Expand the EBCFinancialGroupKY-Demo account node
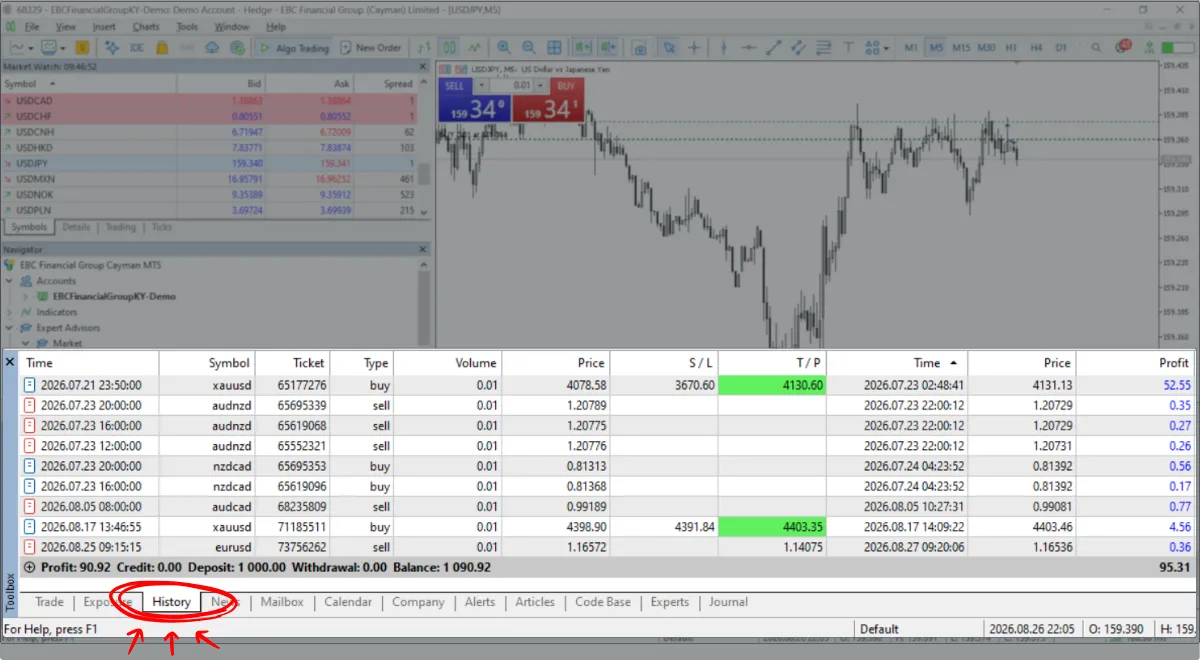 coord(26,296)
